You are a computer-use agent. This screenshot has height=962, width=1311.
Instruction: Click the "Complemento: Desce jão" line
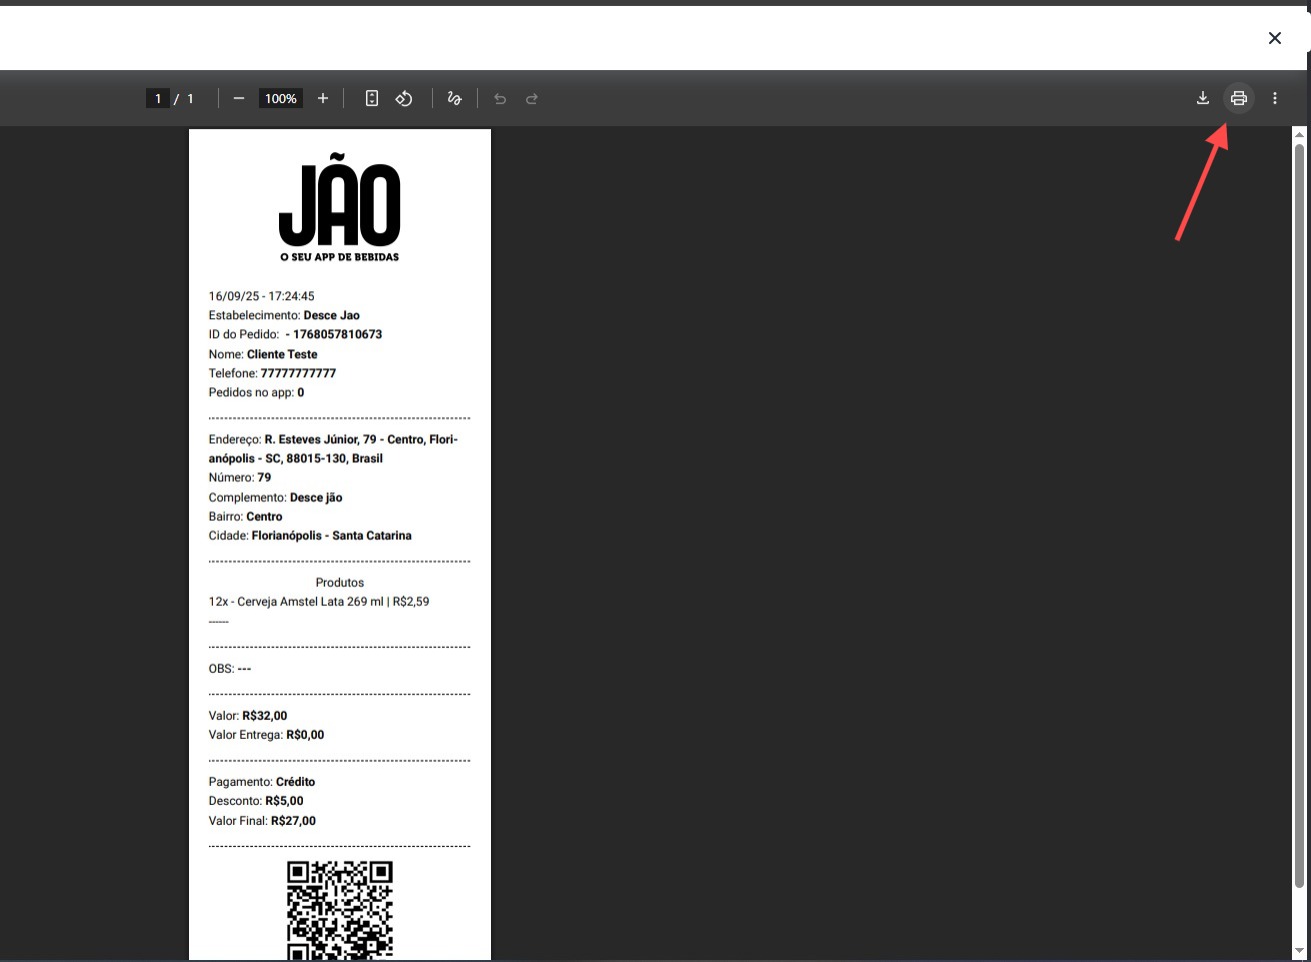pyautogui.click(x=276, y=497)
